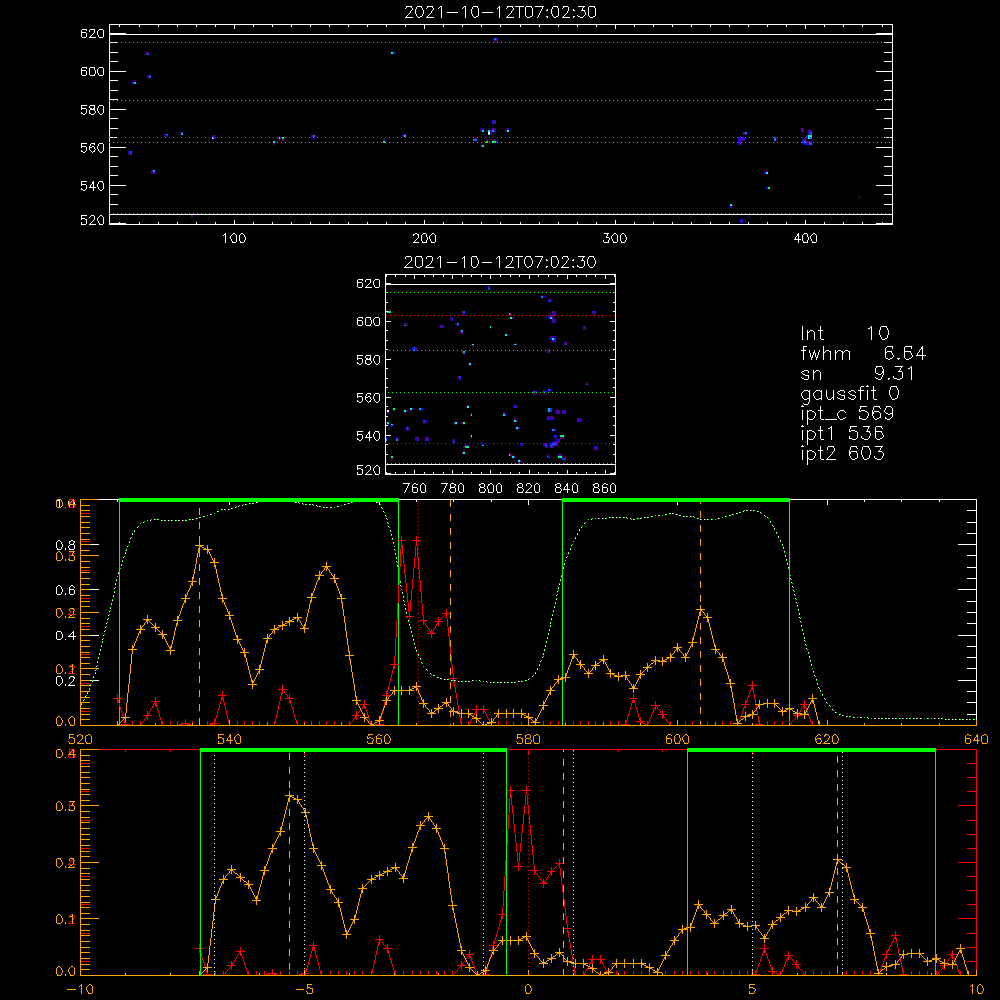Screen dimensions: 1000x1000
Task: Click x-axis label -10 on bottom plot
Action: click(x=80, y=990)
